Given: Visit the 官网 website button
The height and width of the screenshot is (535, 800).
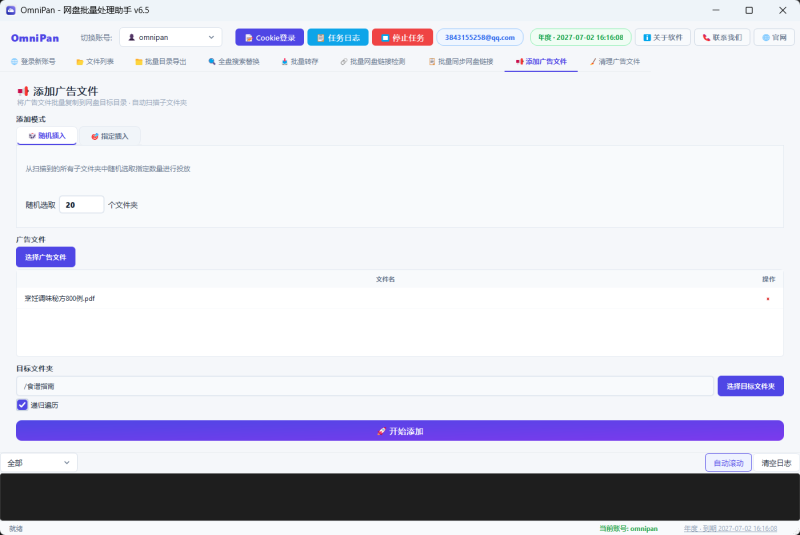Looking at the screenshot, I should pyautogui.click(x=774, y=37).
